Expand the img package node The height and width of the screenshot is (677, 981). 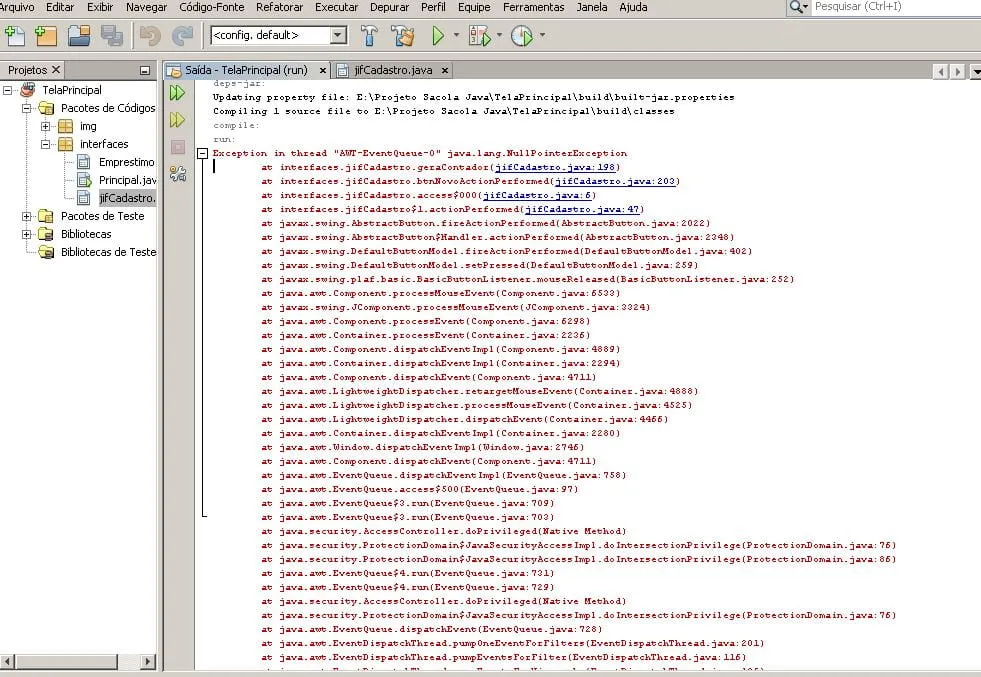click(45, 126)
